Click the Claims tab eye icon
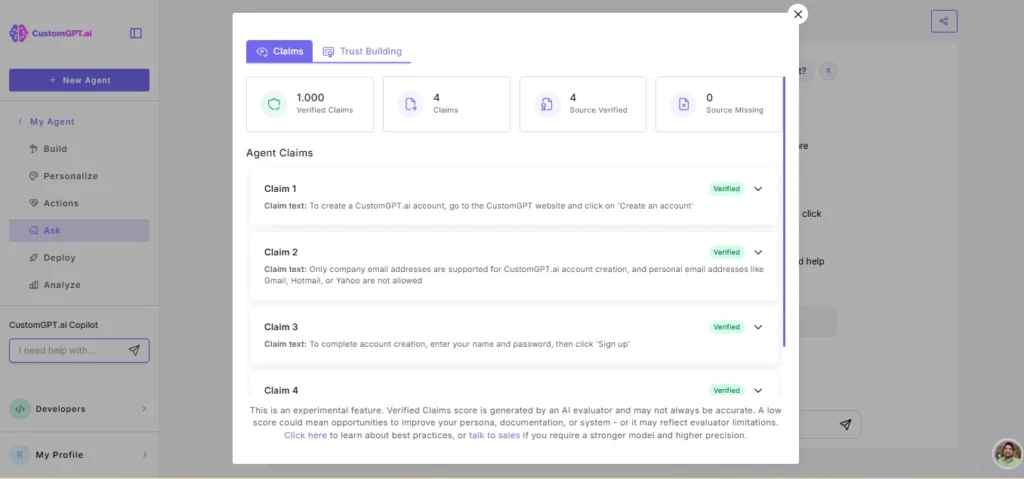This screenshot has width=1024, height=479. coord(262,52)
